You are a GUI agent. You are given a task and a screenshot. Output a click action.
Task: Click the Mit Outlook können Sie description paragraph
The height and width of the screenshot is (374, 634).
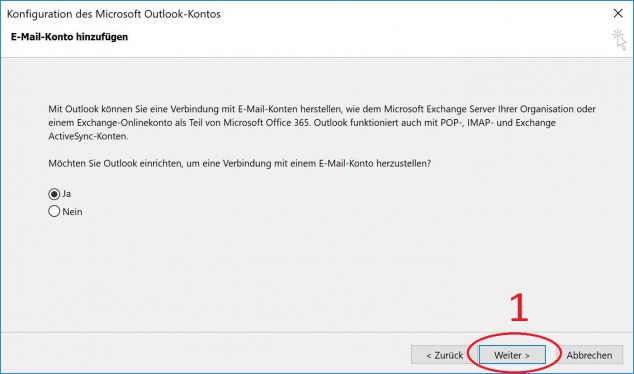[322, 123]
